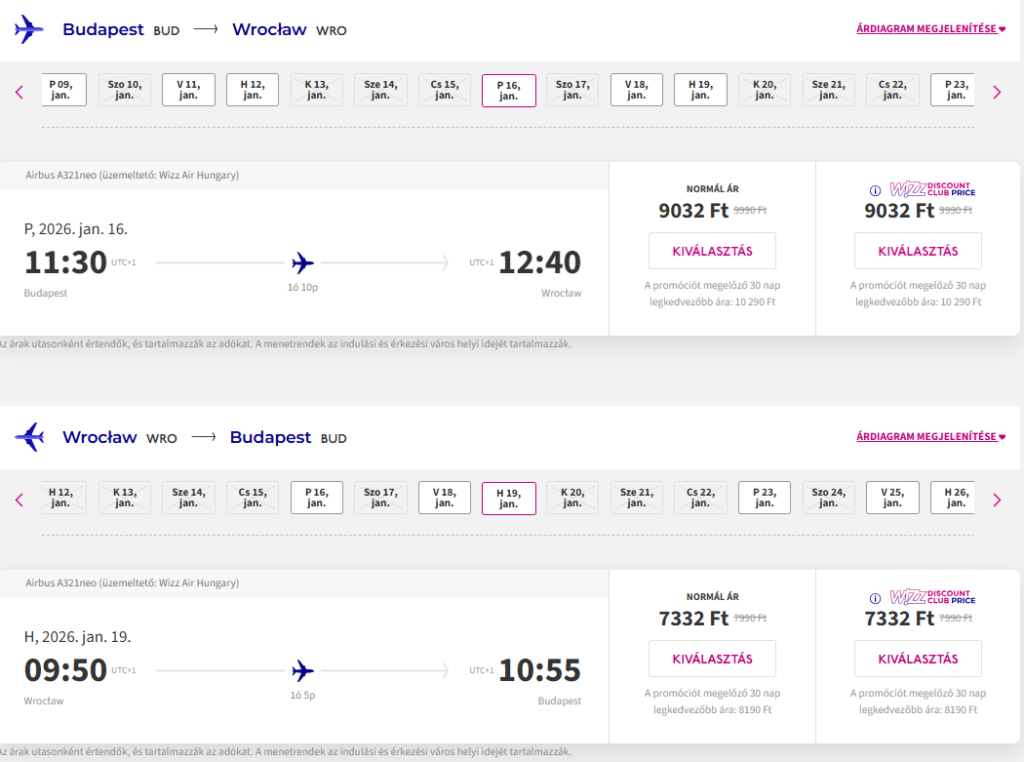
Task: Select outbound date H 19, jan.
Action: 700,90
